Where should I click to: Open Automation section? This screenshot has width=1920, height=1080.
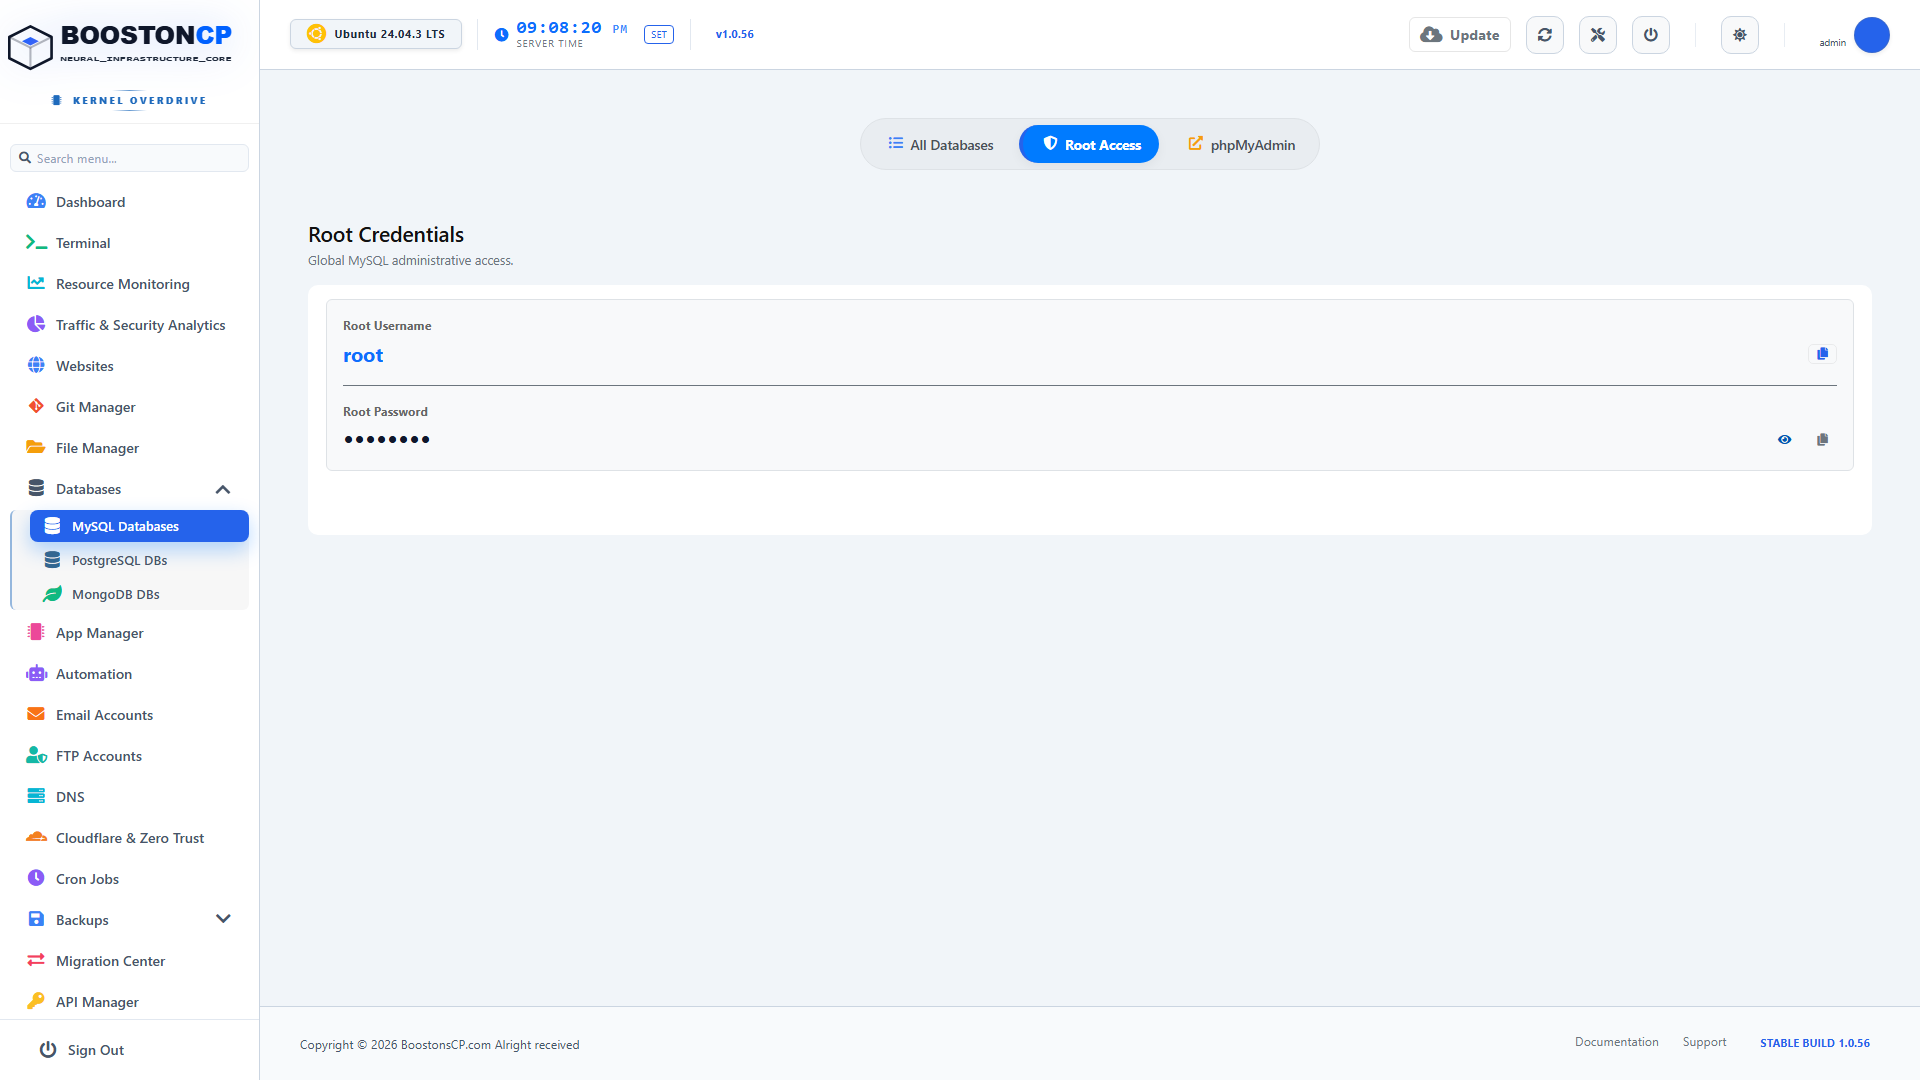click(x=130, y=674)
